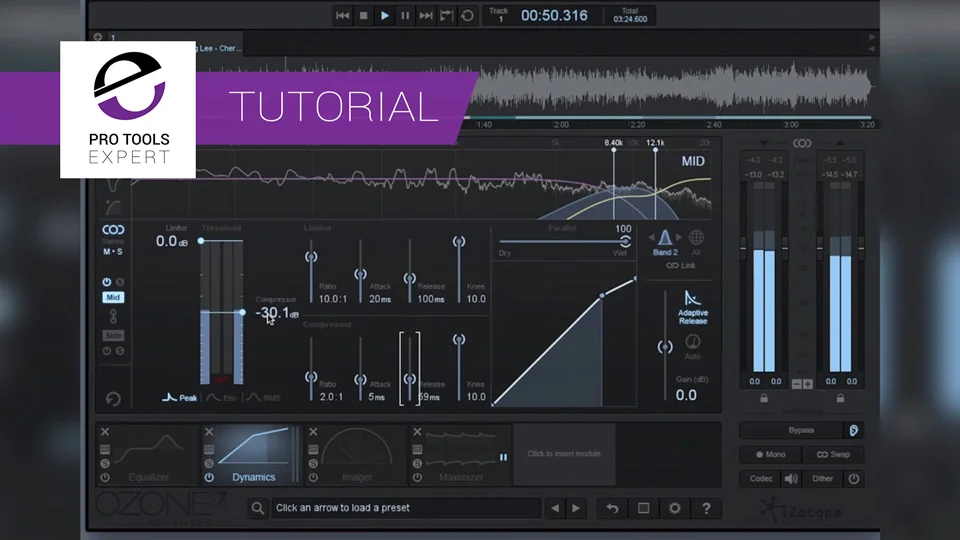Click the Limiter Ratio slider knob

pyautogui.click(x=311, y=257)
